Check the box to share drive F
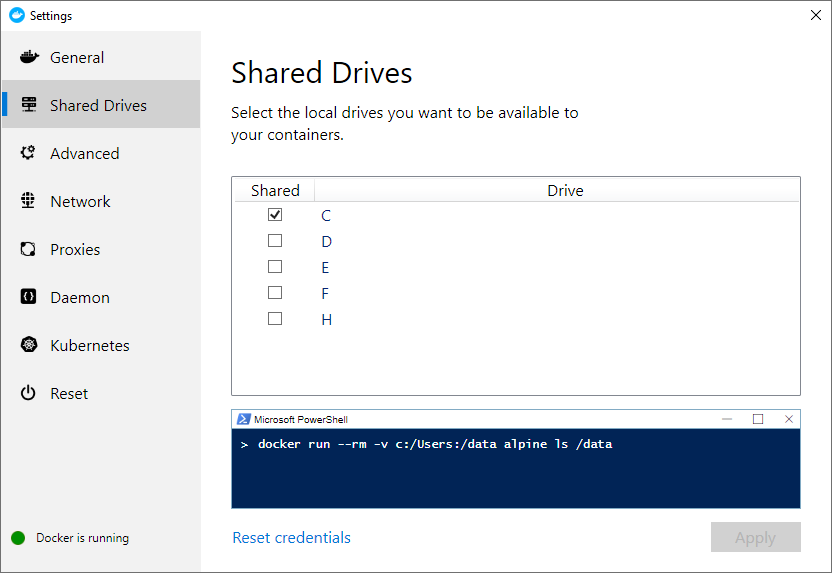Image resolution: width=832 pixels, height=573 pixels. coord(275,292)
